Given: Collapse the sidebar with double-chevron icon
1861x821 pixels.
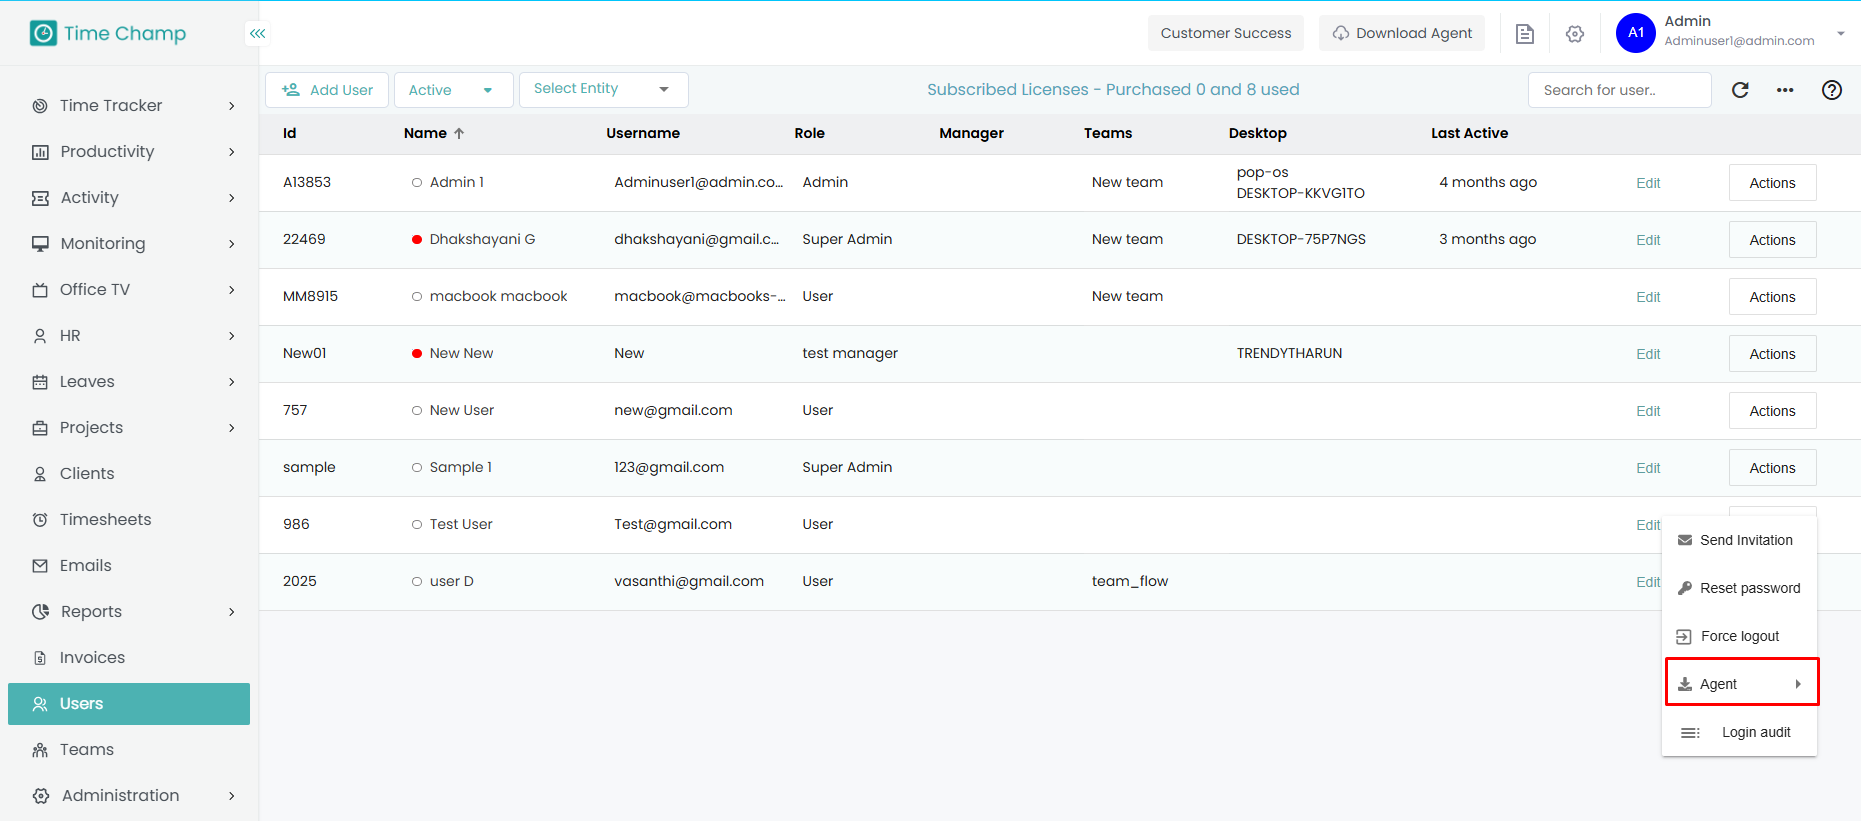Looking at the screenshot, I should 257,34.
